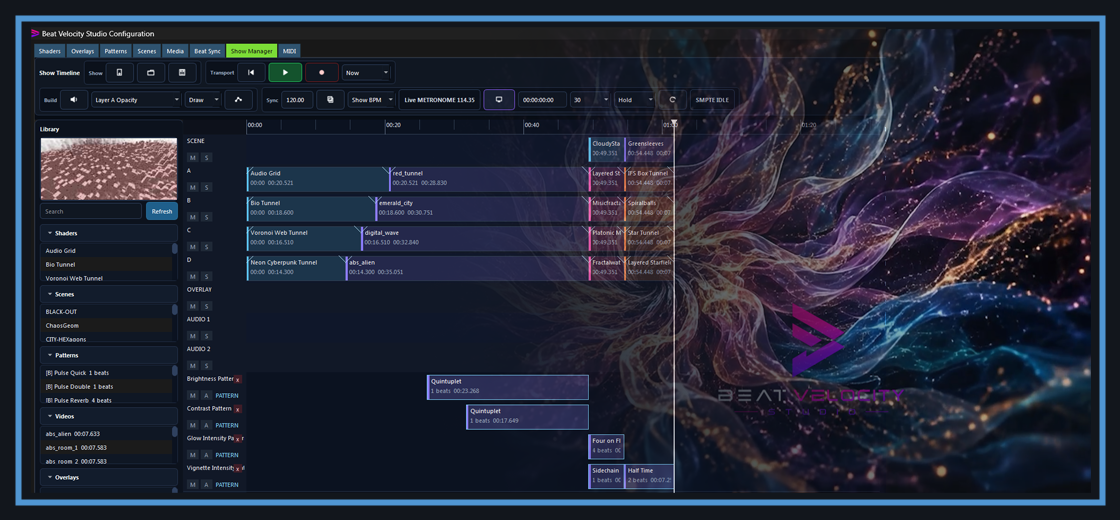1120x520 pixels.
Task: Solo the AUDIO 1 track
Action: (x=206, y=336)
